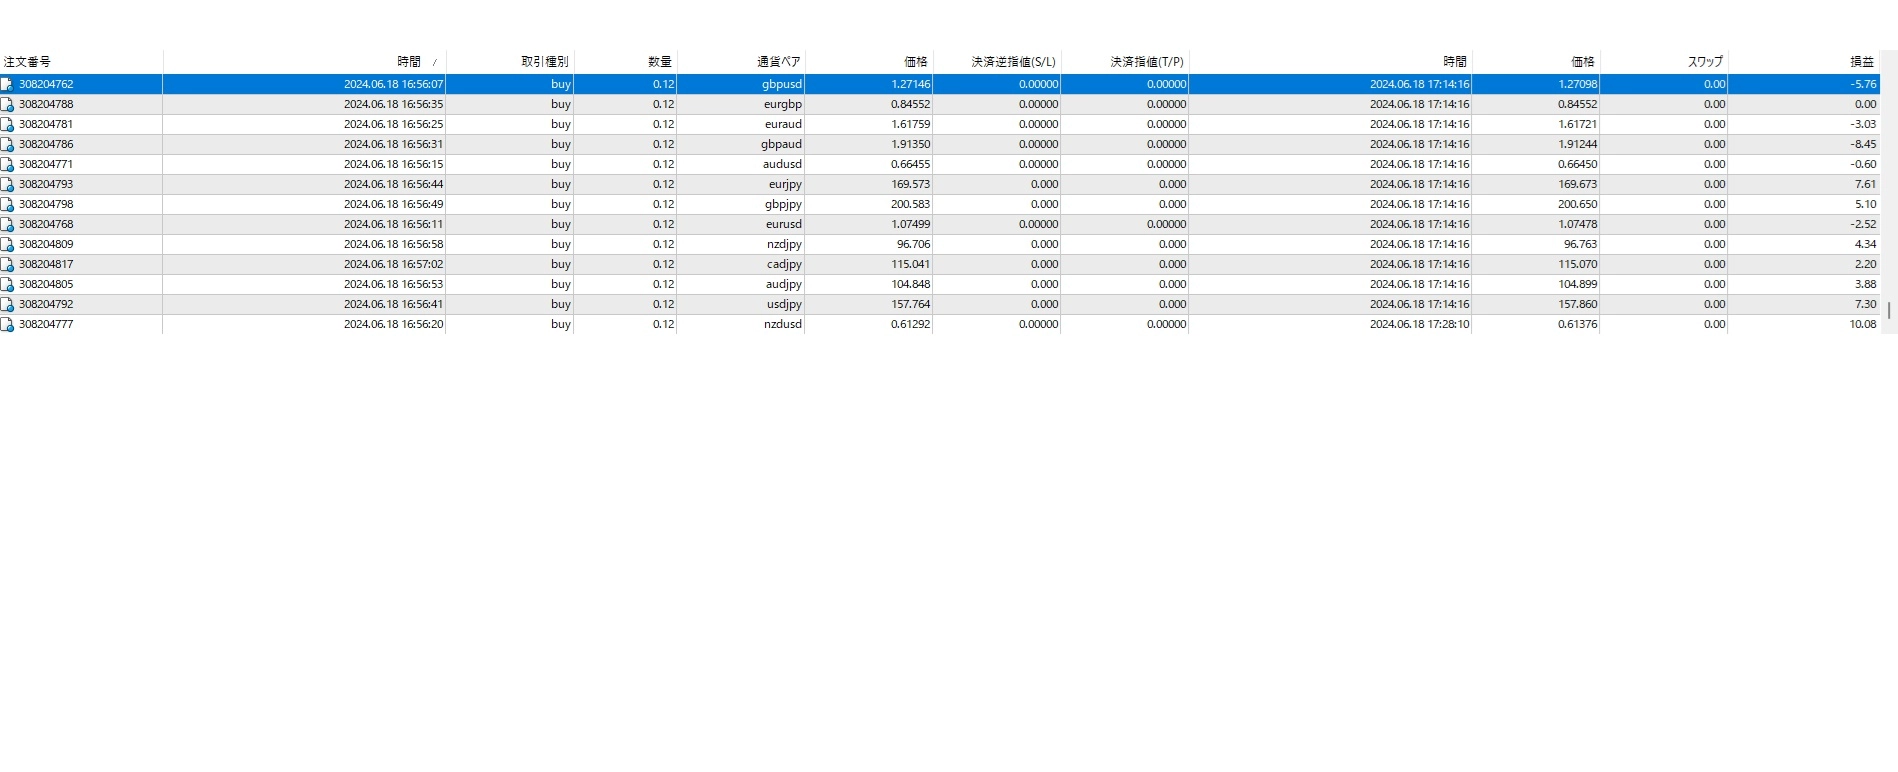This screenshot has width=1898, height=772.
Task: Click the 損益 column header
Action: point(1861,62)
